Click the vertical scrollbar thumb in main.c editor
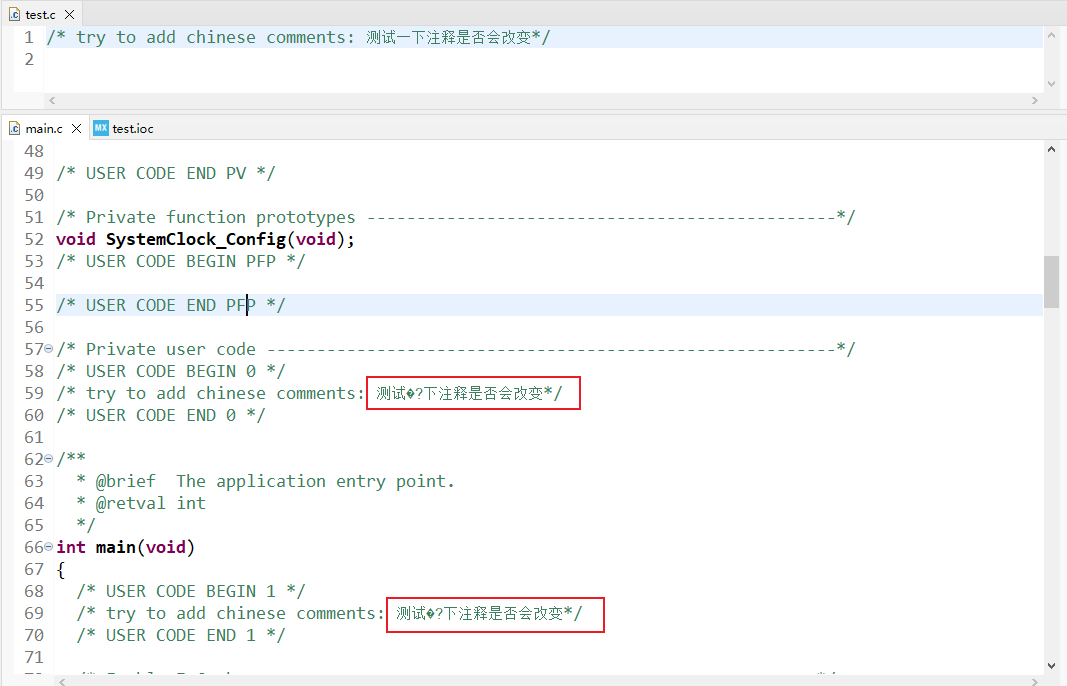Viewport: 1067px width, 686px height. (1050, 282)
